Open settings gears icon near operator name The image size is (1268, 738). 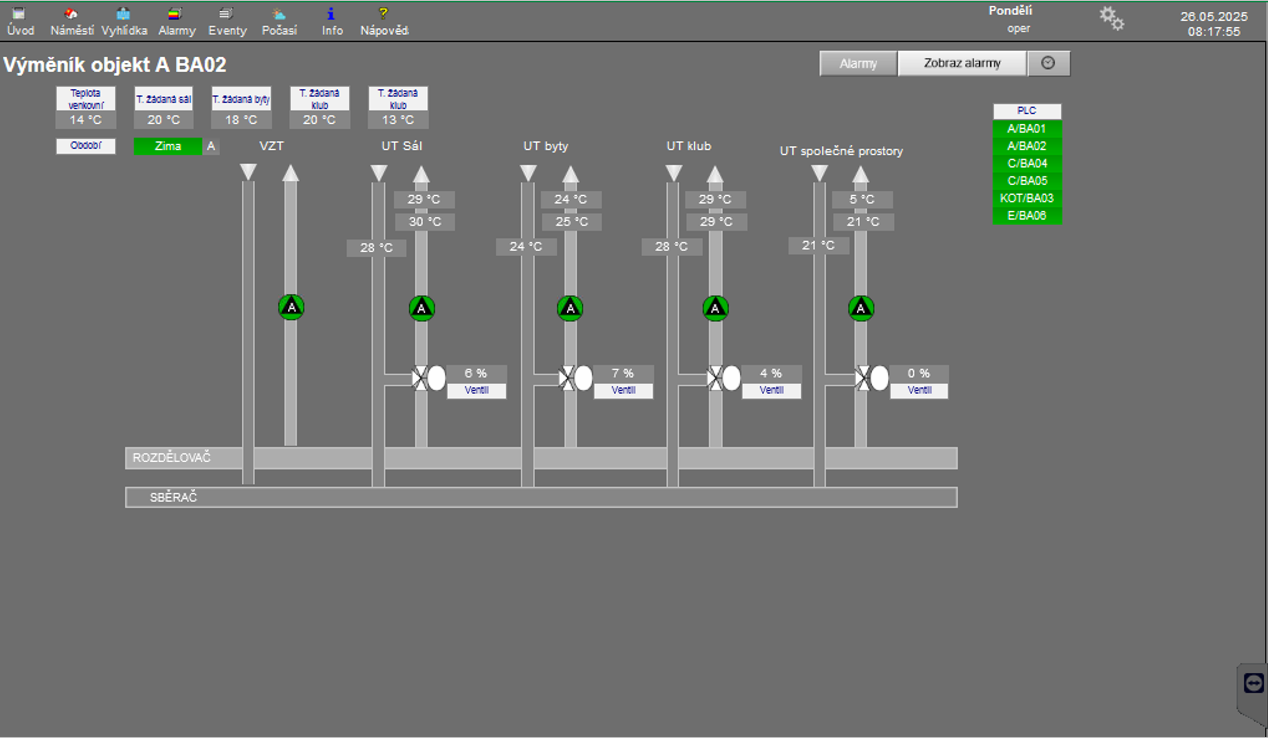[x=1111, y=18]
